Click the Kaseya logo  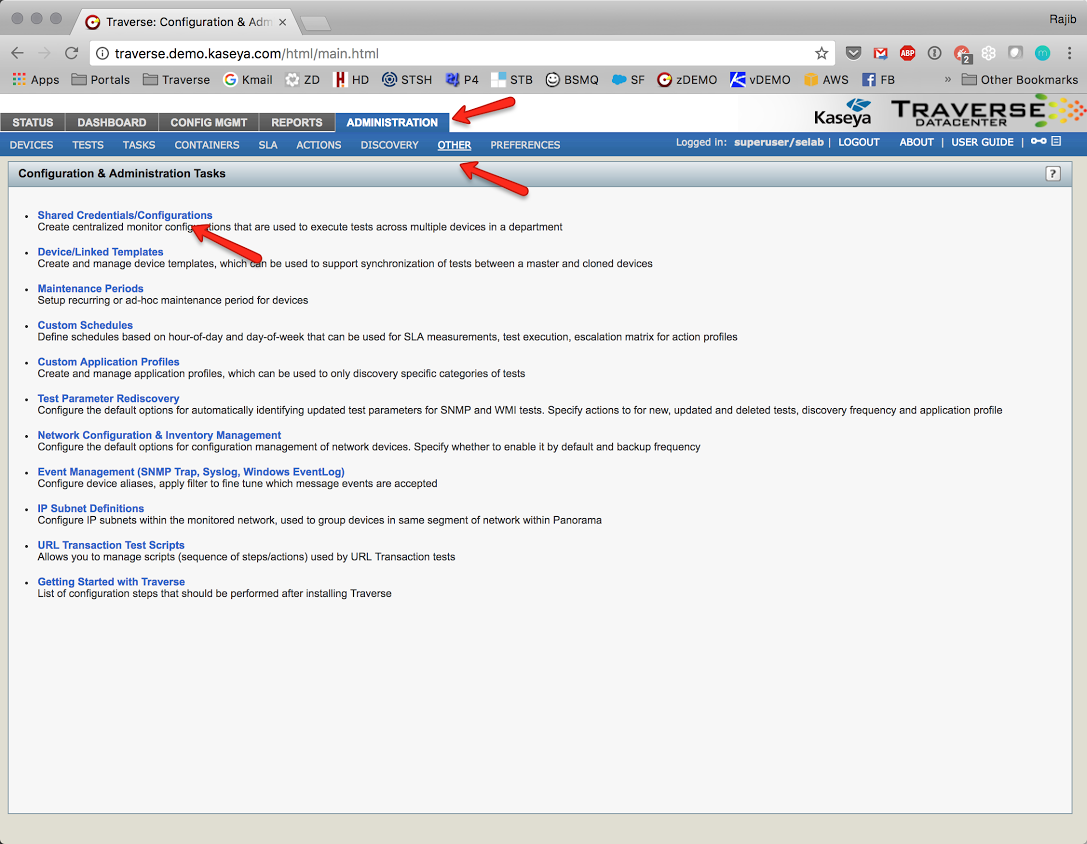(x=842, y=113)
